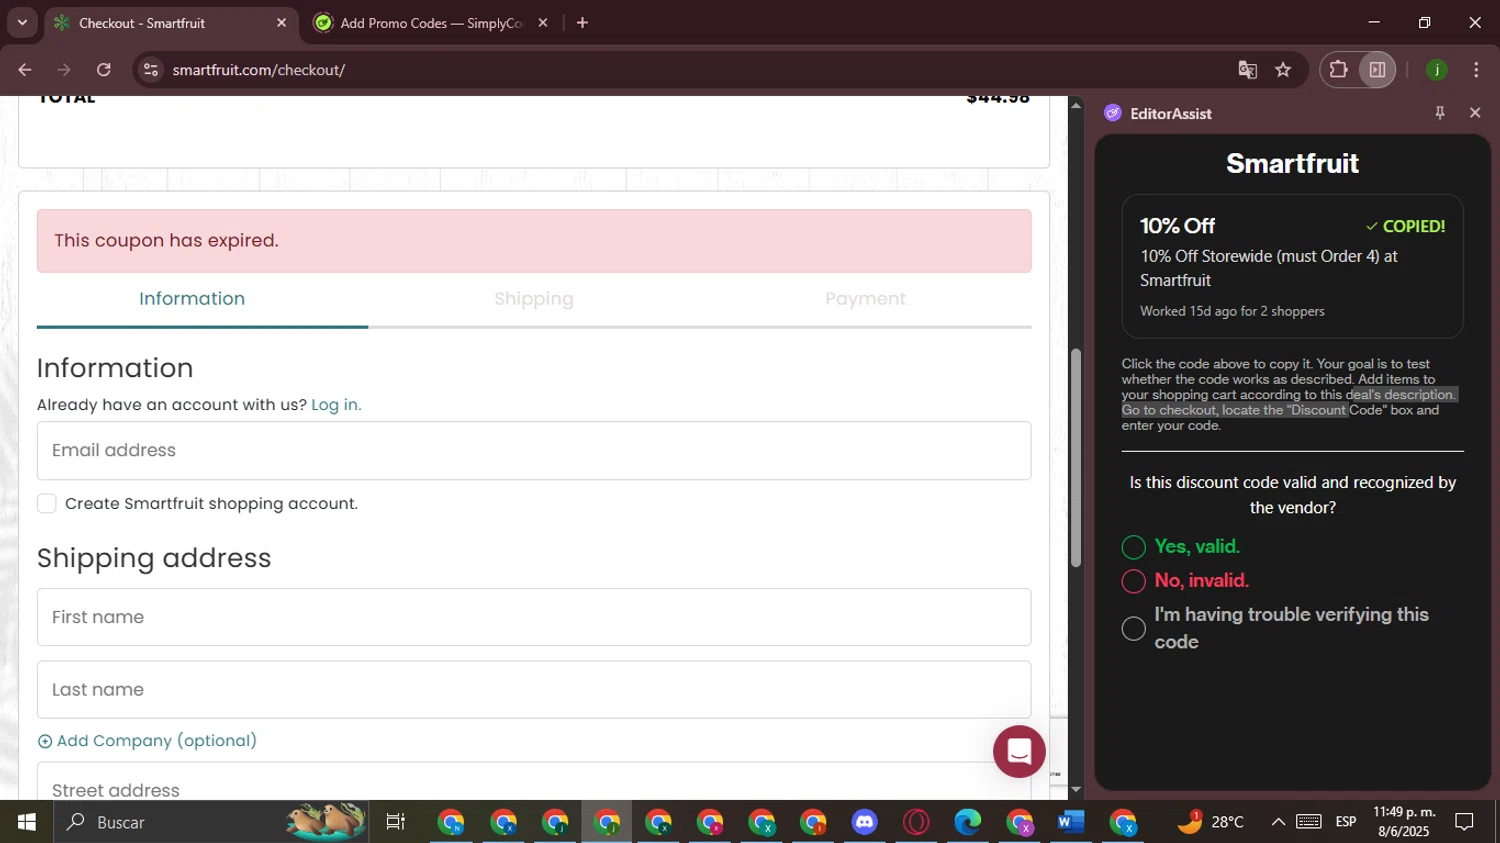Switch to the Add Promo Codes tab

click(431, 23)
